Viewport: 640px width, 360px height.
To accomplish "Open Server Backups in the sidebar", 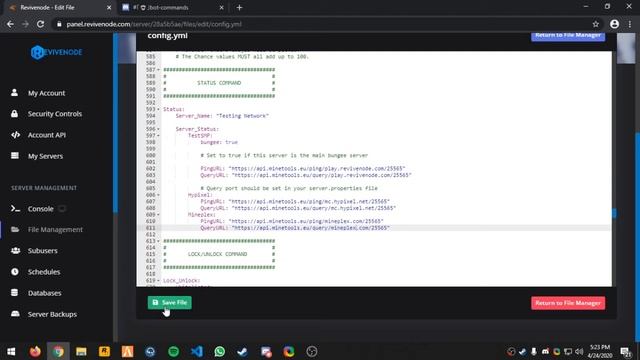I will 52,314.
